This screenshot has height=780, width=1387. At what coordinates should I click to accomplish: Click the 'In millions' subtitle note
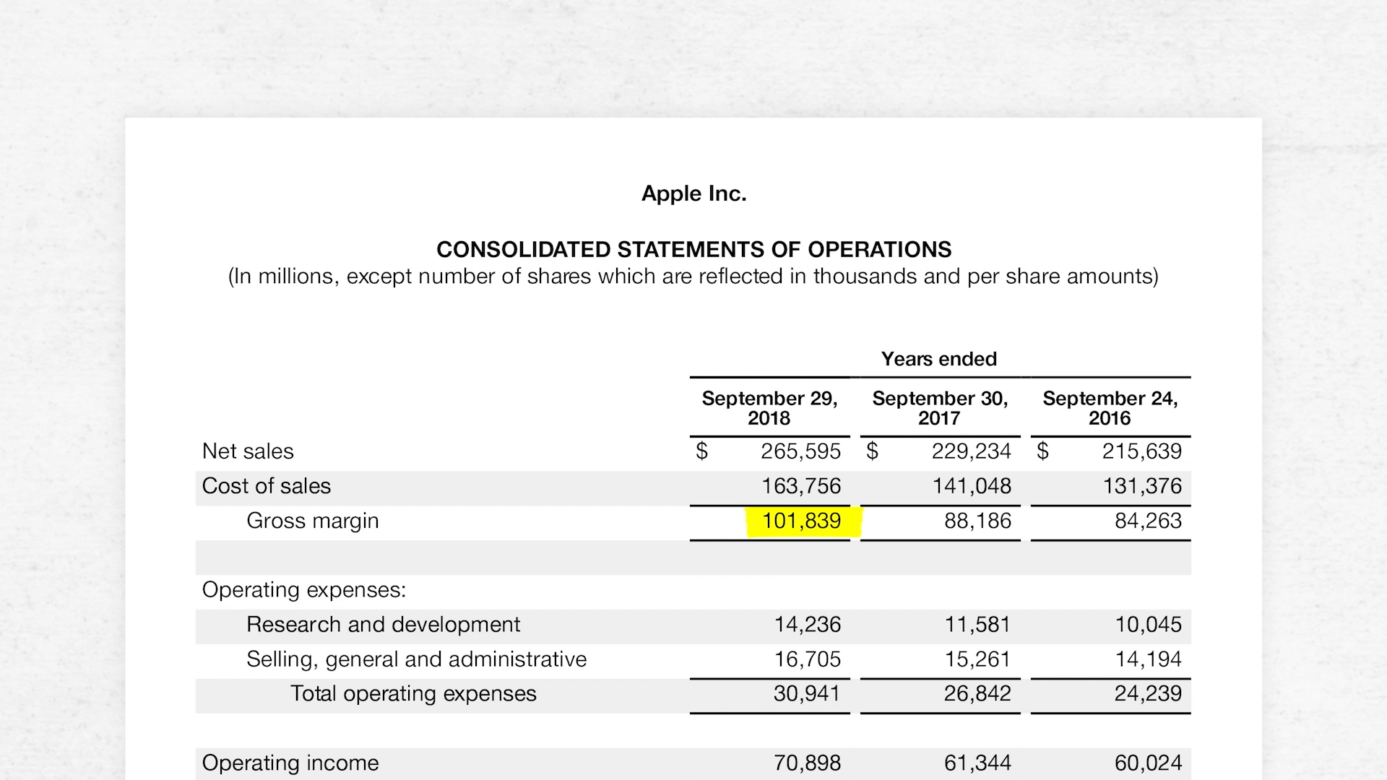(693, 276)
